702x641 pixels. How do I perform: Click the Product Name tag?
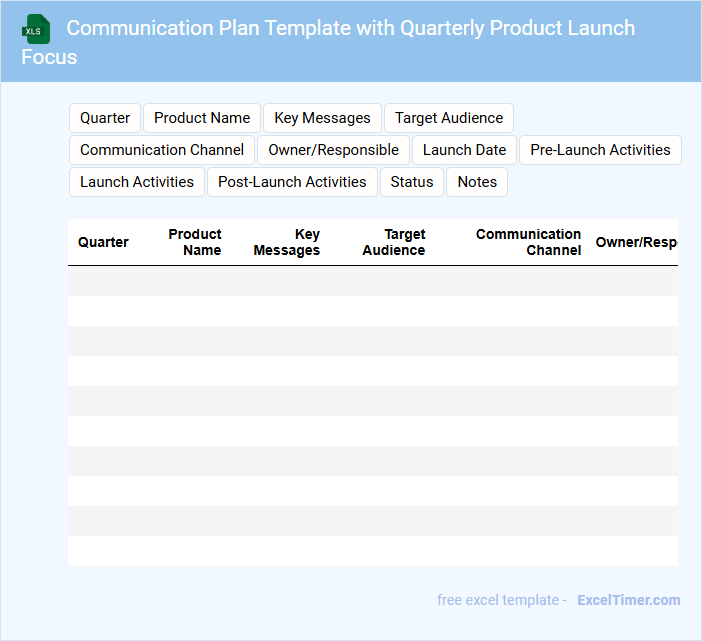click(x=202, y=118)
